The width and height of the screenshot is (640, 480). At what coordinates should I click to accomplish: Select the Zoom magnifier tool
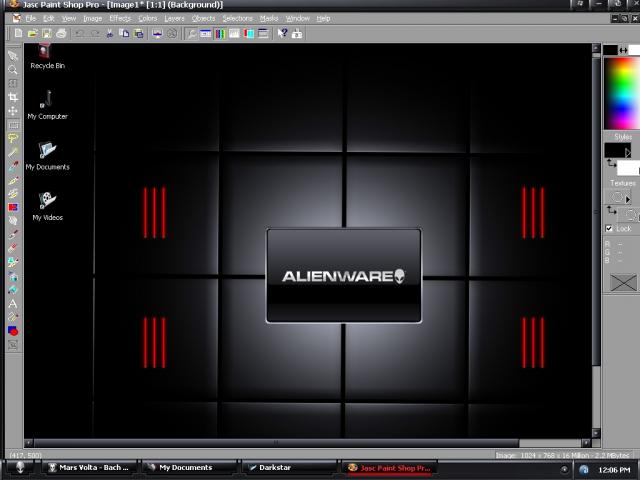[13, 70]
